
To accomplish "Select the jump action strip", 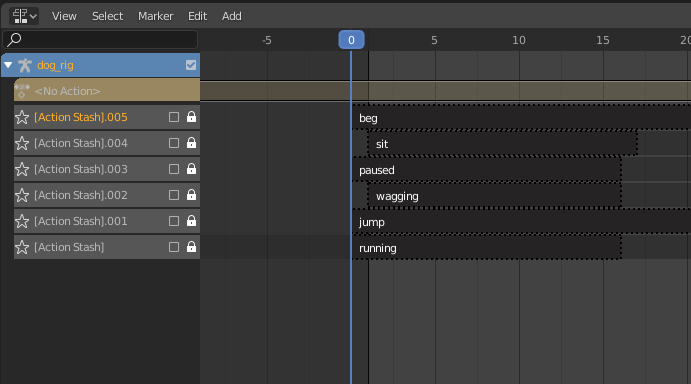I will (x=521, y=222).
